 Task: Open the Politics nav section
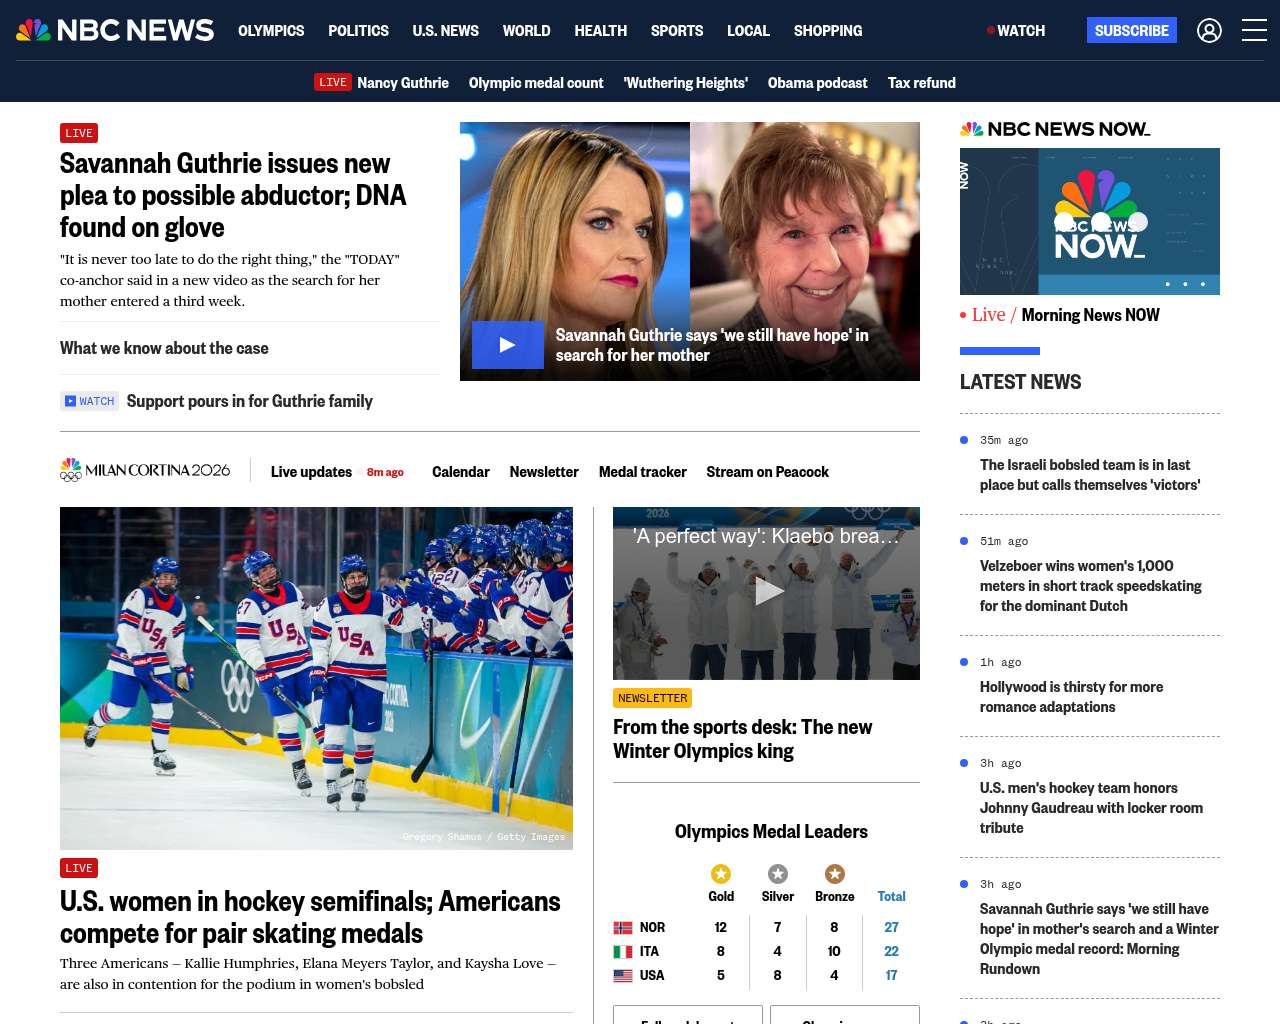click(358, 31)
